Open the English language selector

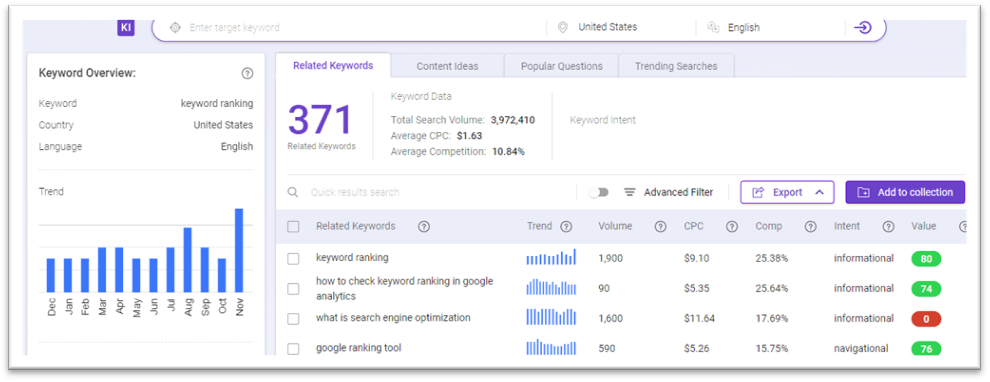[x=744, y=28]
